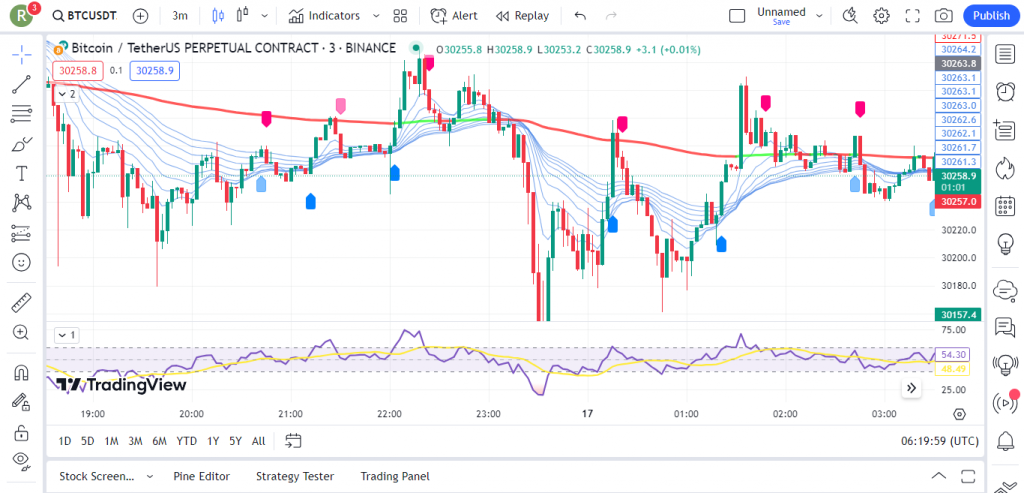The height and width of the screenshot is (493, 1024).
Task: Open streams icon with red dot
Action: coord(1006,402)
